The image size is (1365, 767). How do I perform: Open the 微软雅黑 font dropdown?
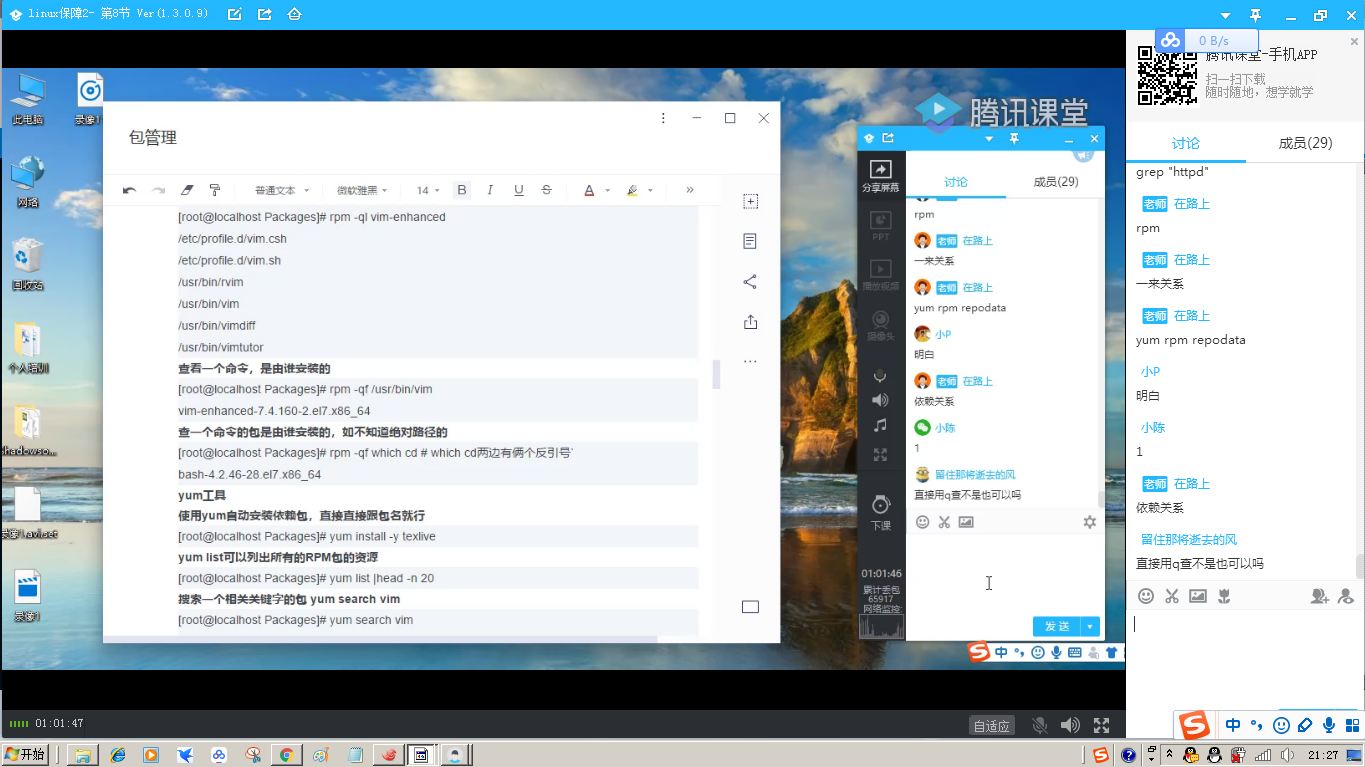[364, 190]
